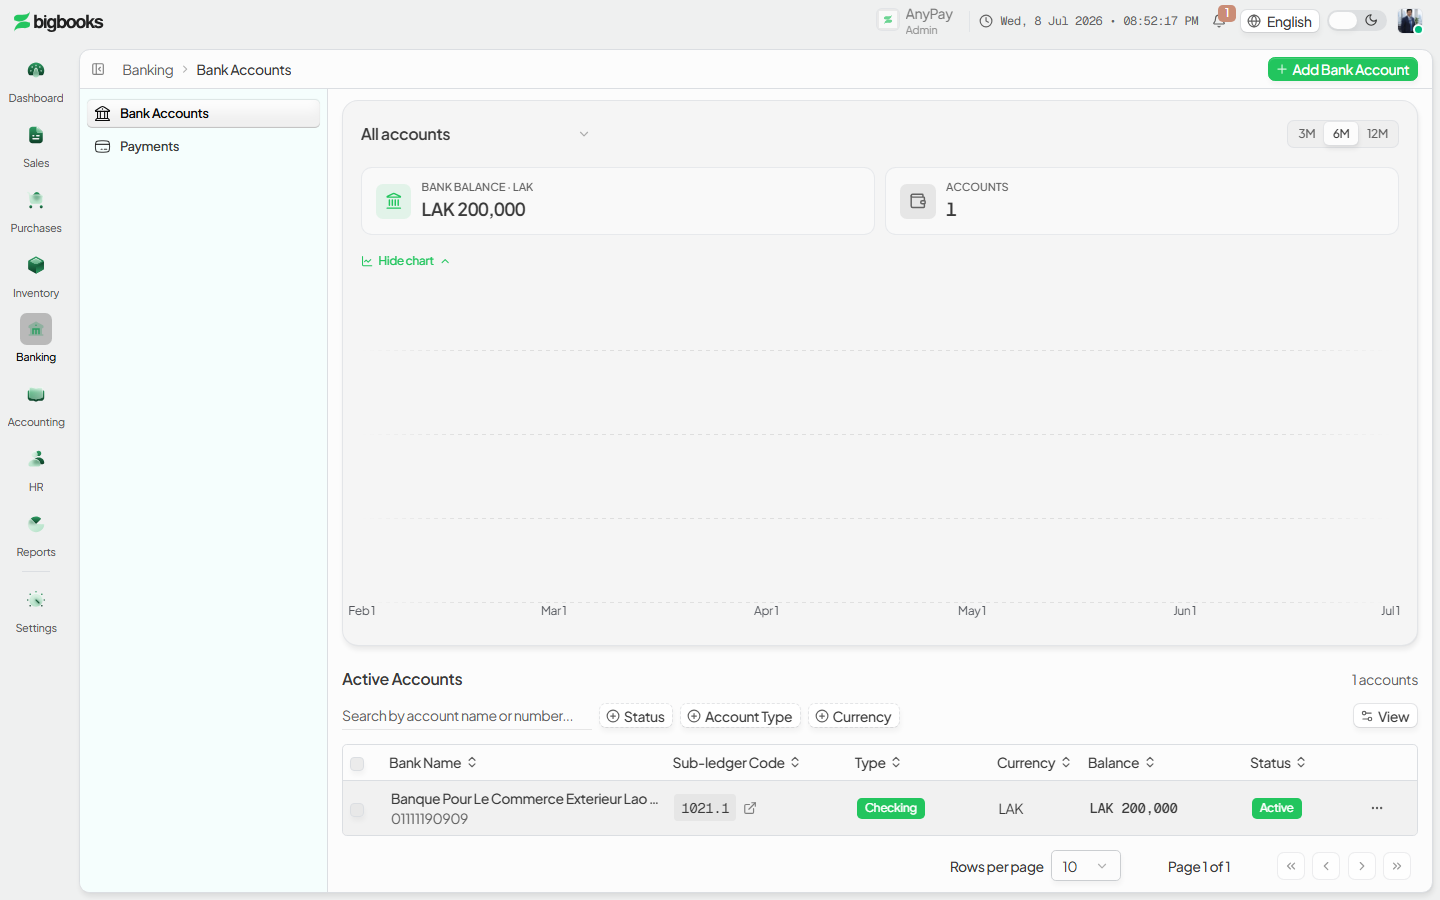Sort by Balance column header
Image resolution: width=1440 pixels, height=900 pixels.
tap(1121, 763)
